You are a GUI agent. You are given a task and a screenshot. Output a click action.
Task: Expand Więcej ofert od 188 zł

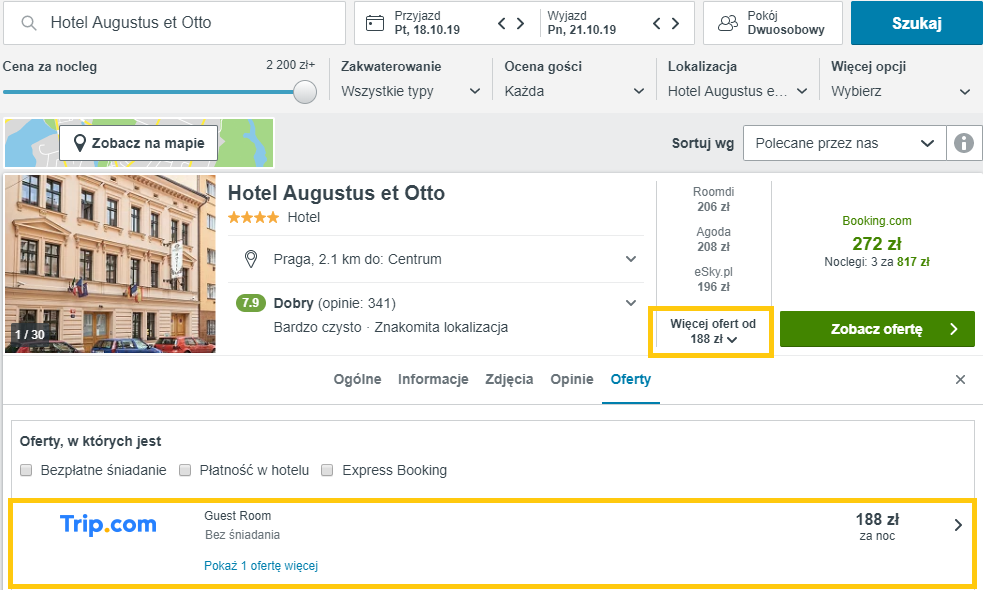tap(711, 330)
